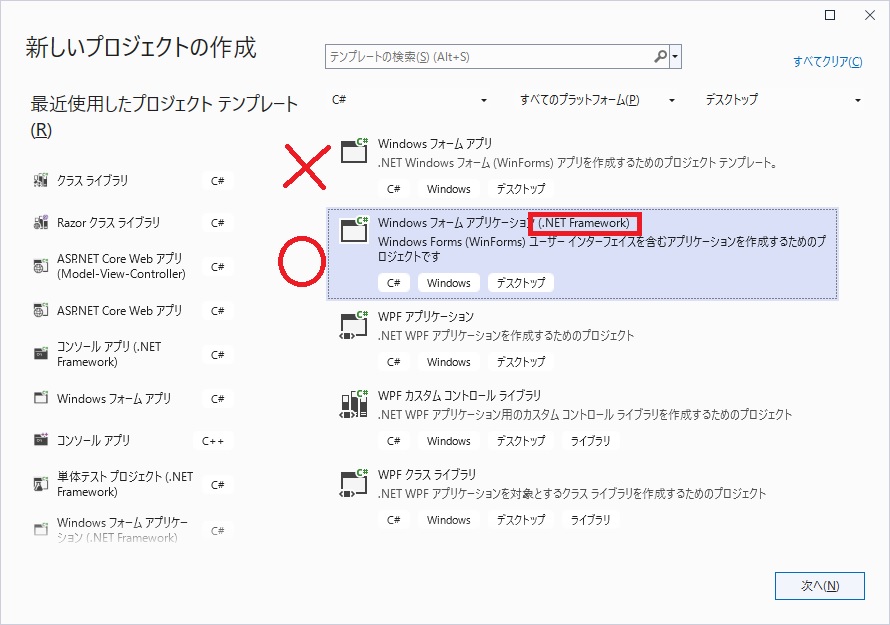Click recent Windows フォーム アプリ icon
This screenshot has height=625, width=890.
[41, 398]
